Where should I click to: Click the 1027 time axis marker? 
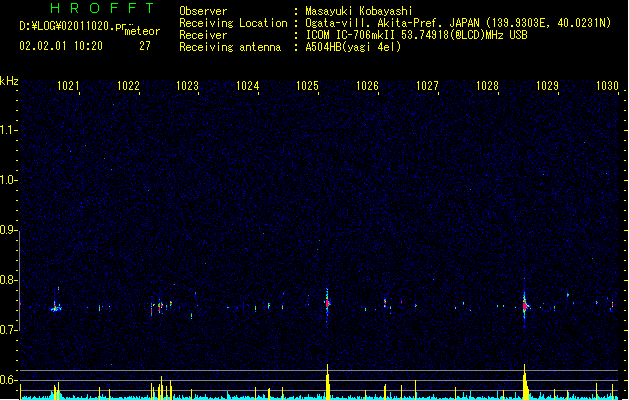pos(427,86)
